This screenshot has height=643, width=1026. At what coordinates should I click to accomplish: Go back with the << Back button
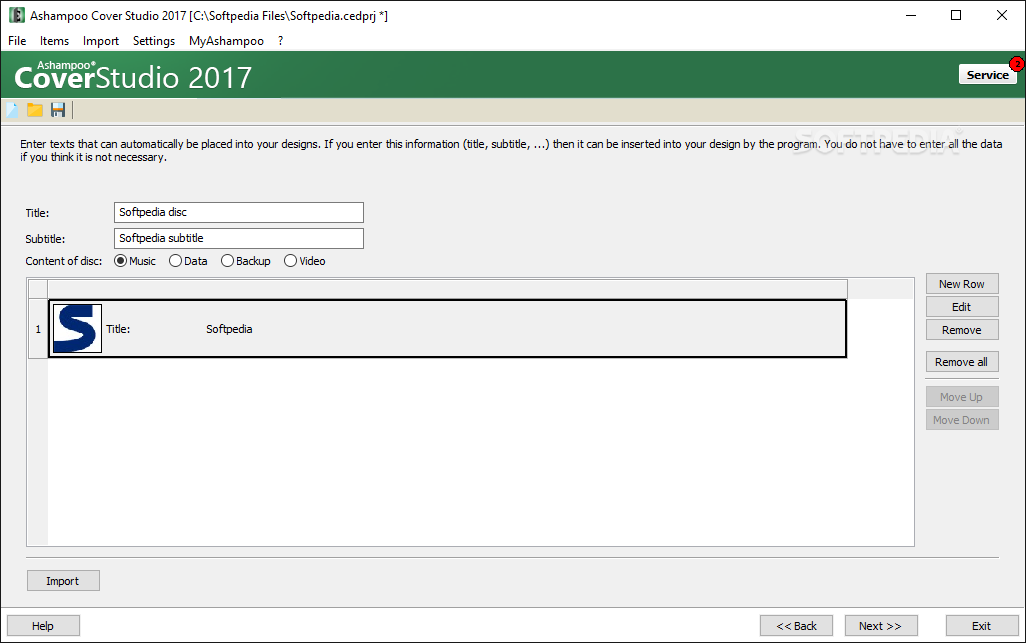796,626
